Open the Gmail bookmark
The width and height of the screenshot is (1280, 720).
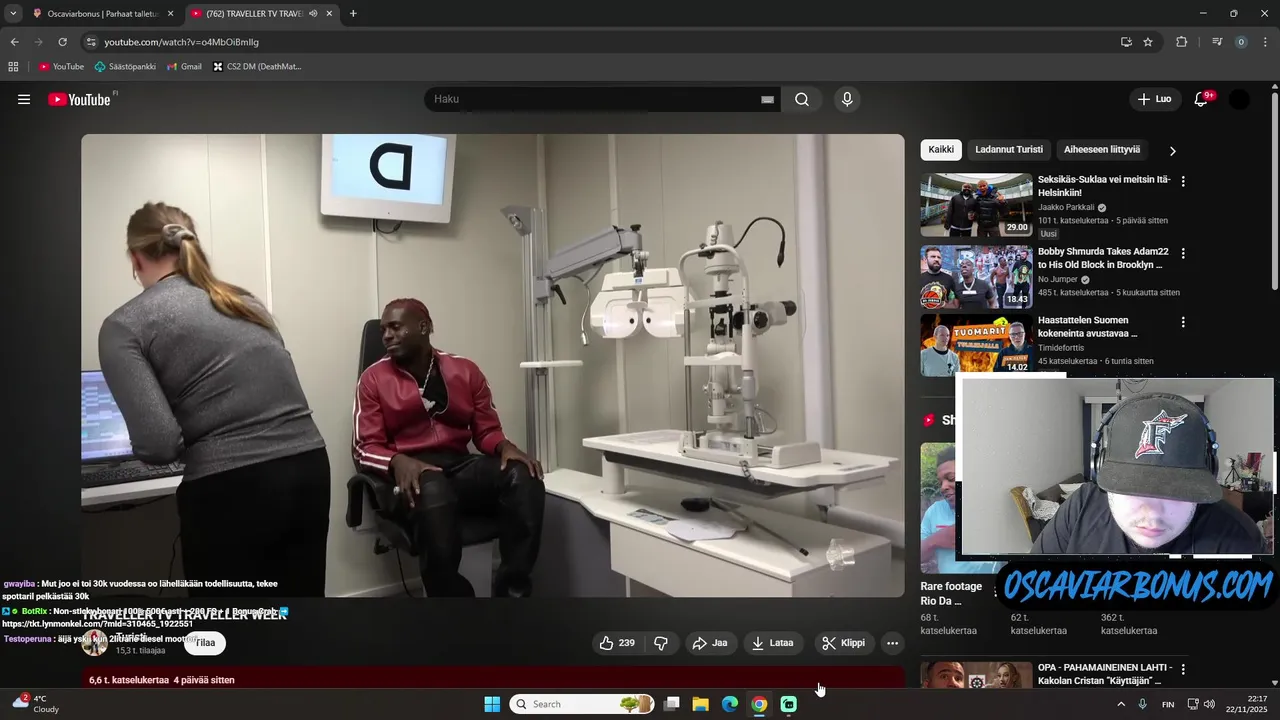184,67
